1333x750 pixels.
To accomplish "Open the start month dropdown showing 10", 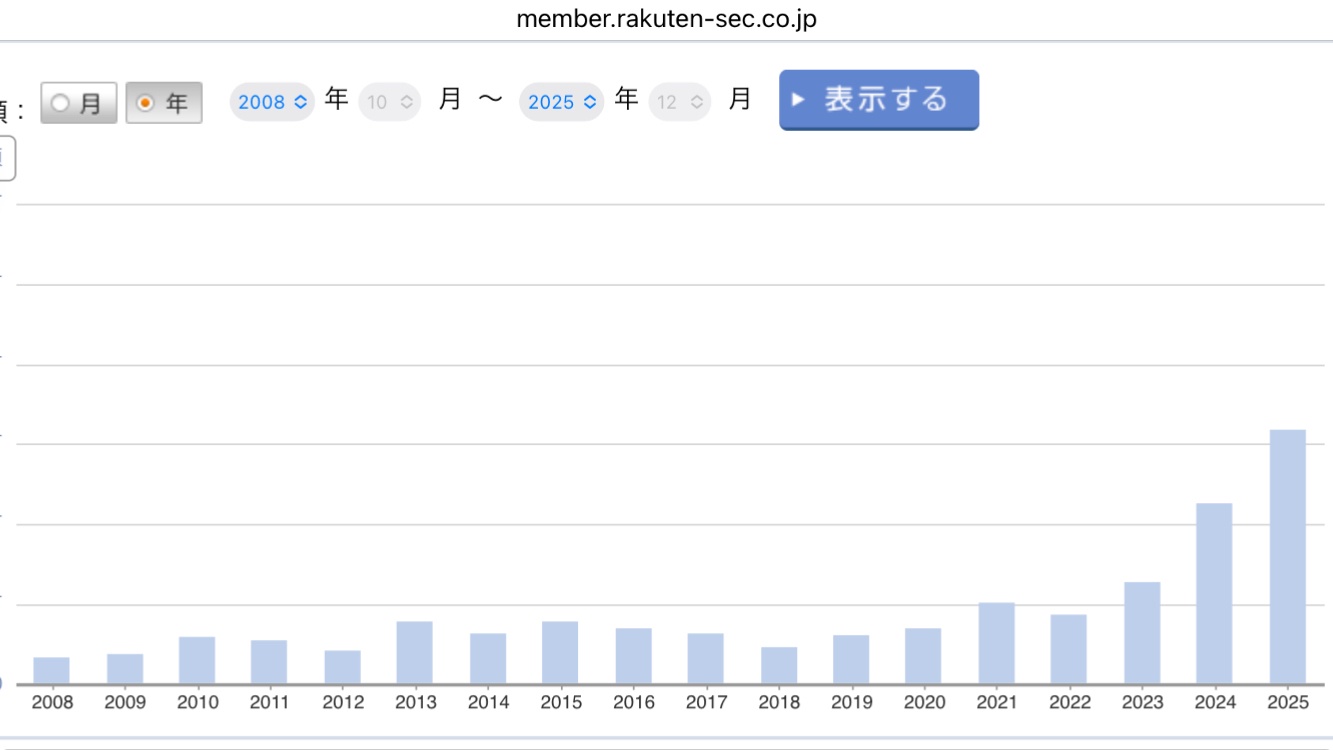I will [389, 102].
